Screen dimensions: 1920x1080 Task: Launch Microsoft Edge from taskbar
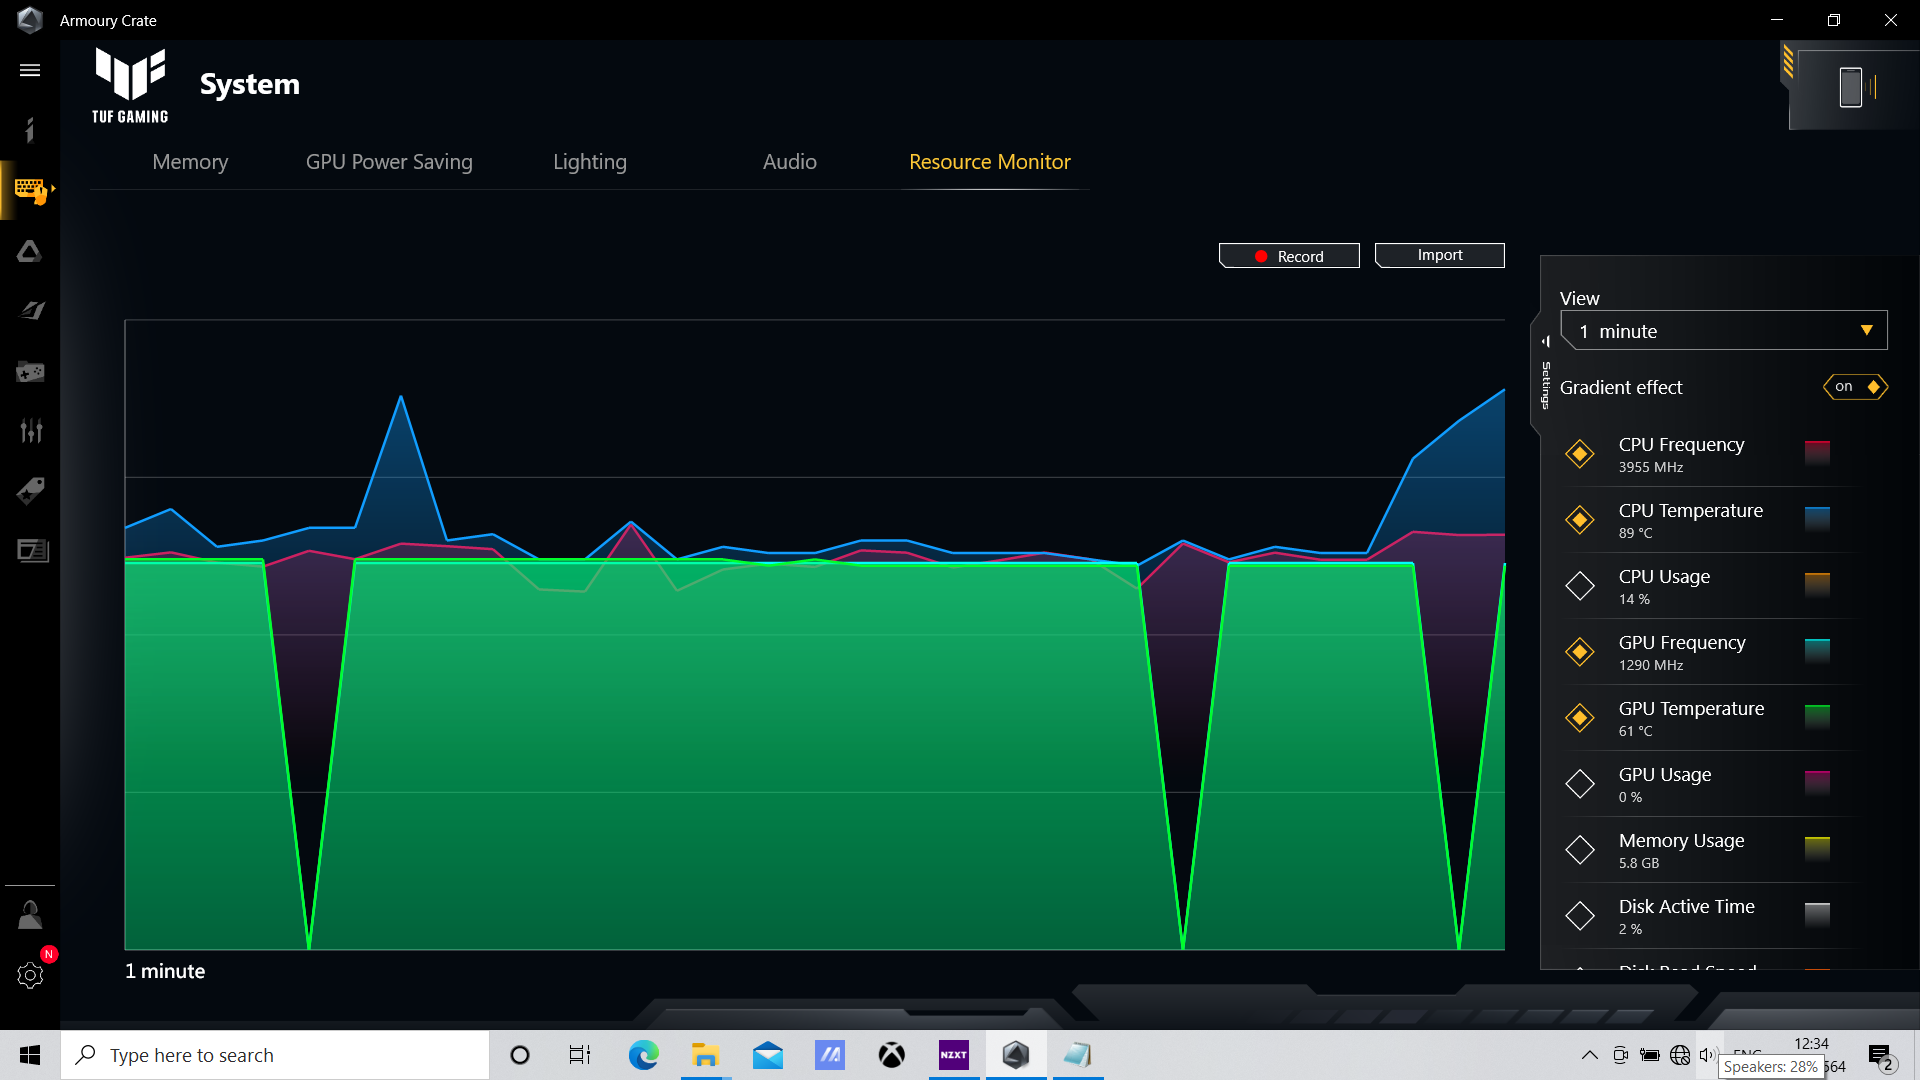pyautogui.click(x=643, y=1055)
